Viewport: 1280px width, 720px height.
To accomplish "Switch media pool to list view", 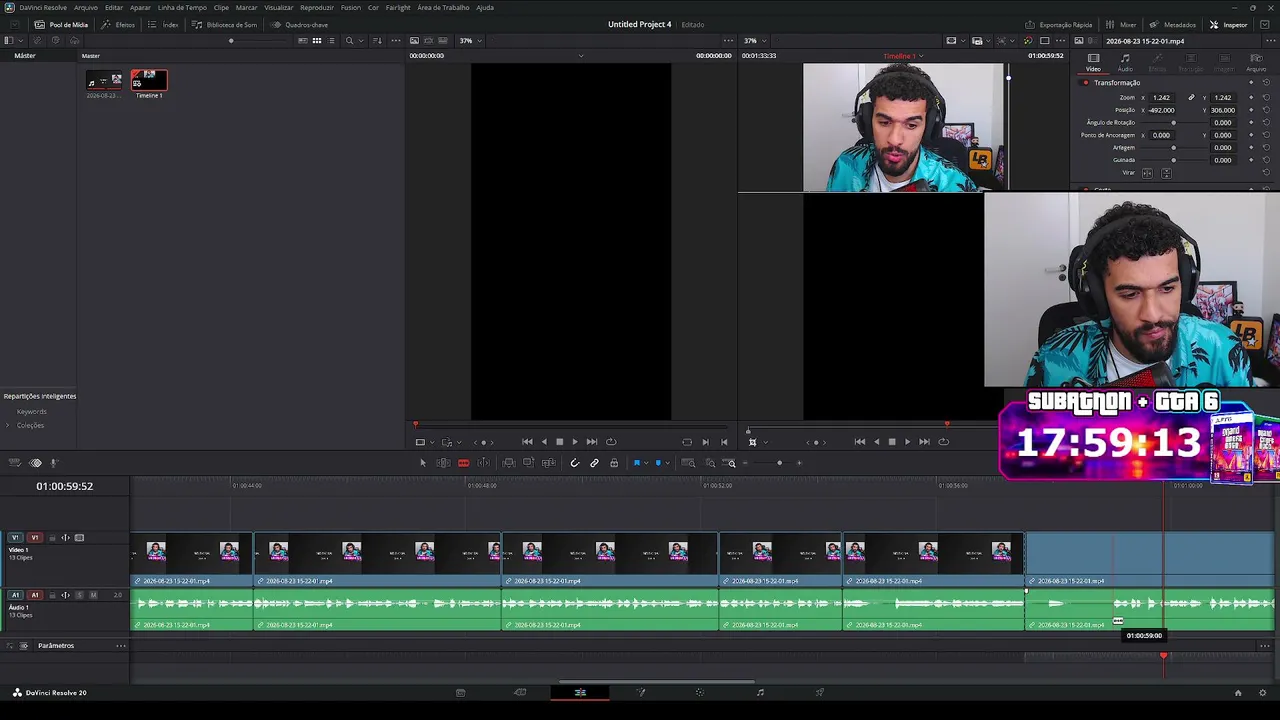I will click(x=331, y=41).
